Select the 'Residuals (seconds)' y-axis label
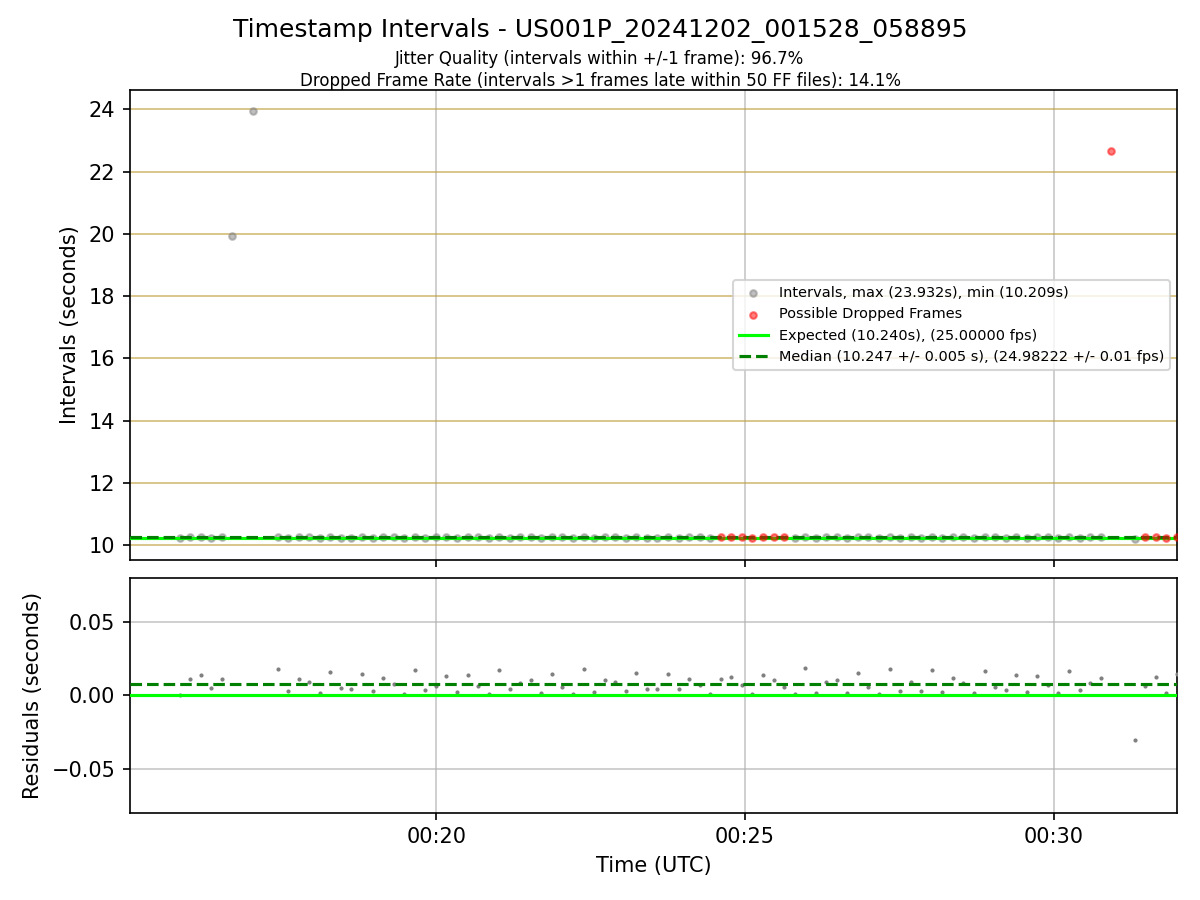Image resolution: width=1200 pixels, height=900 pixels. click(x=32, y=696)
